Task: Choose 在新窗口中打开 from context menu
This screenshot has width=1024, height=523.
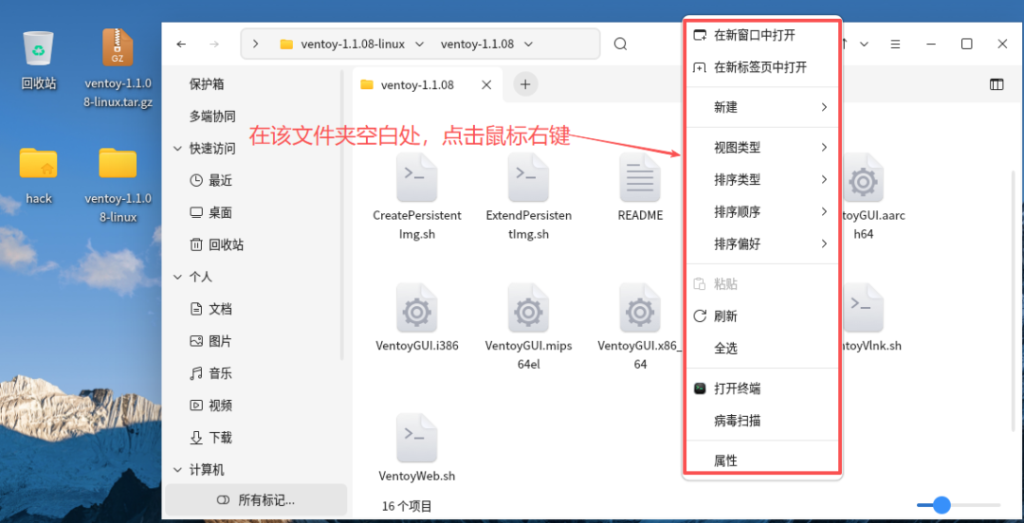Action: tap(761, 35)
